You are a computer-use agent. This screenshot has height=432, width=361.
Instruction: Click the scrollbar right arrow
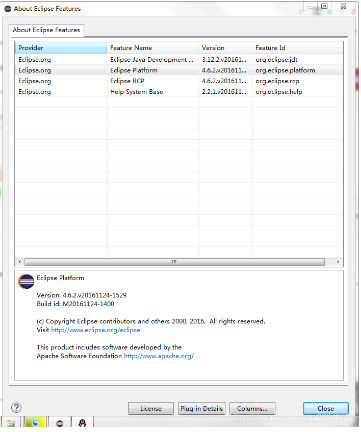click(x=338, y=262)
